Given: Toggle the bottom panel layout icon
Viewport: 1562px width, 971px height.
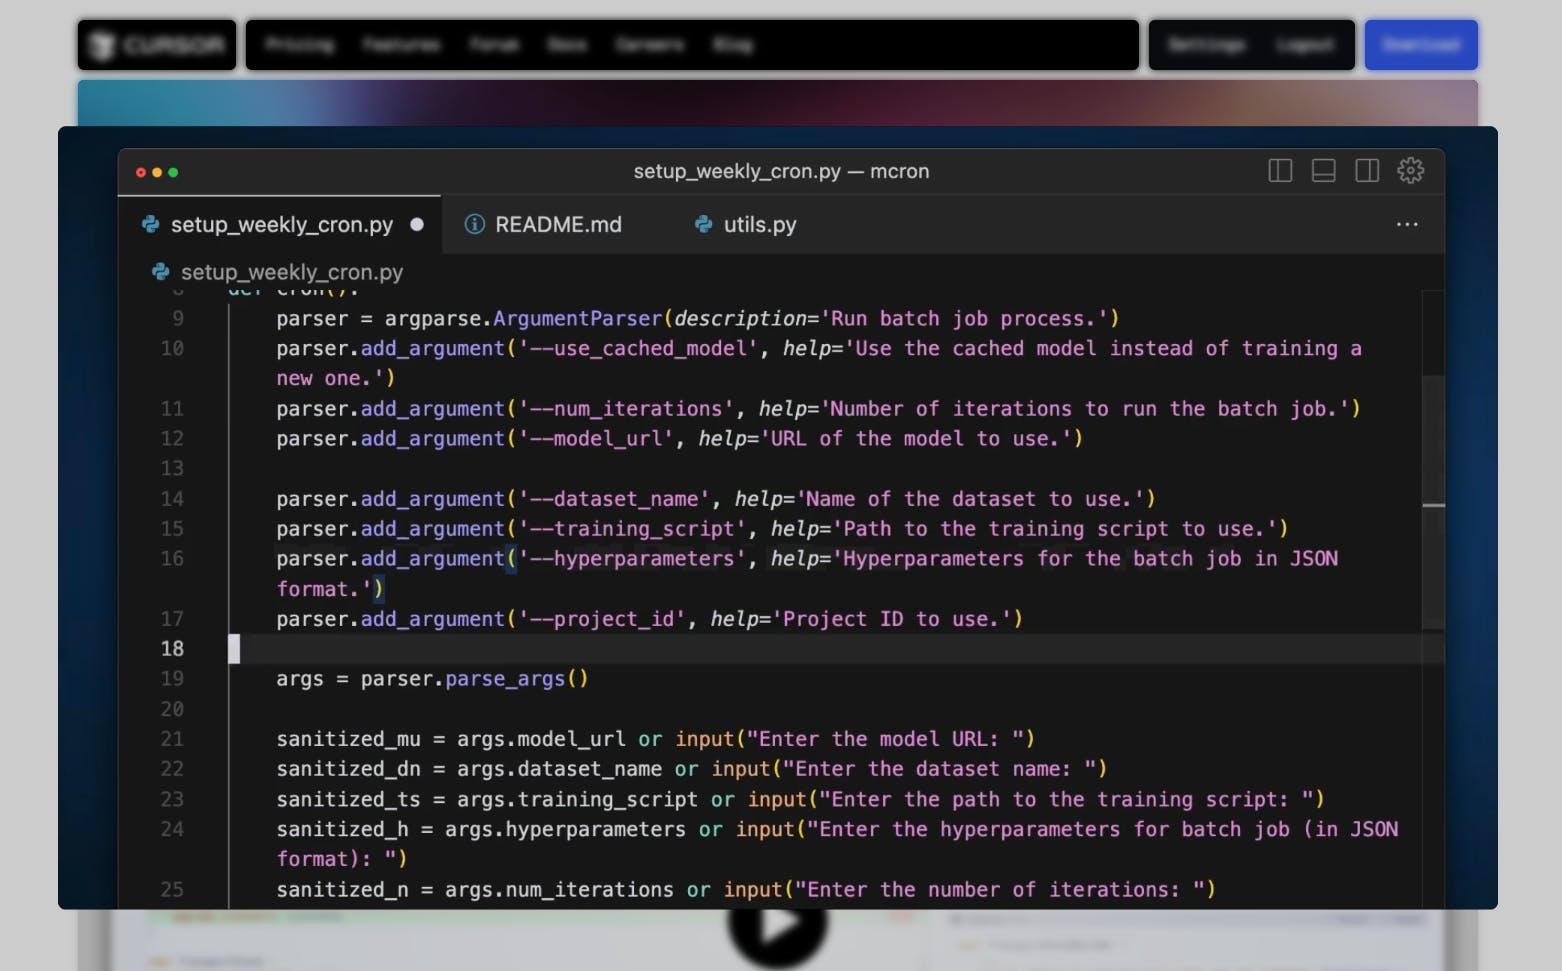Looking at the screenshot, I should [x=1323, y=171].
